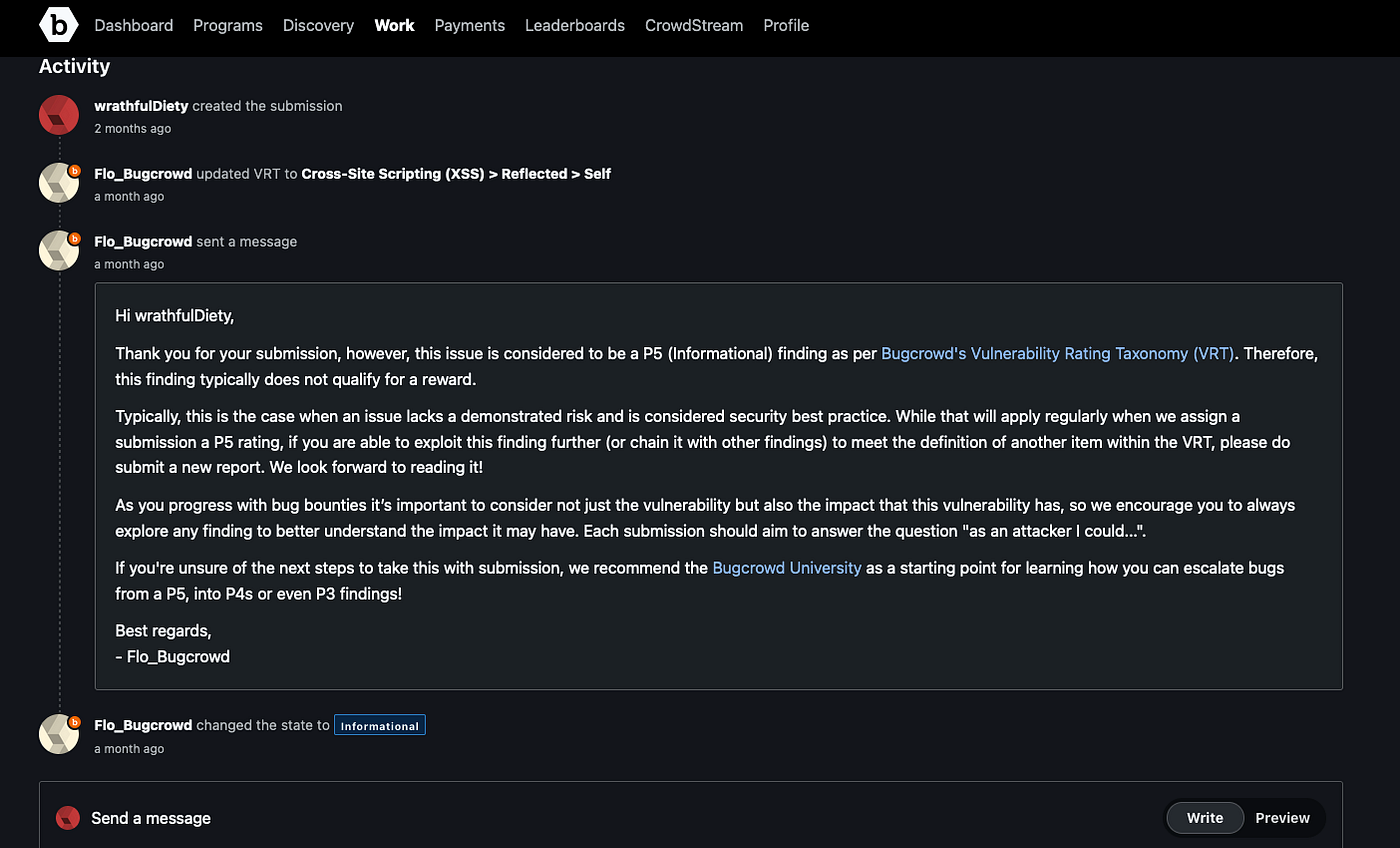The image size is (1400, 848).
Task: Switch to the Preview tab
Action: [x=1283, y=818]
